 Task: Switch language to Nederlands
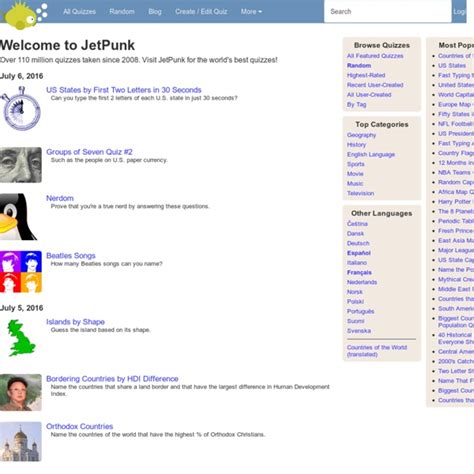click(362, 282)
